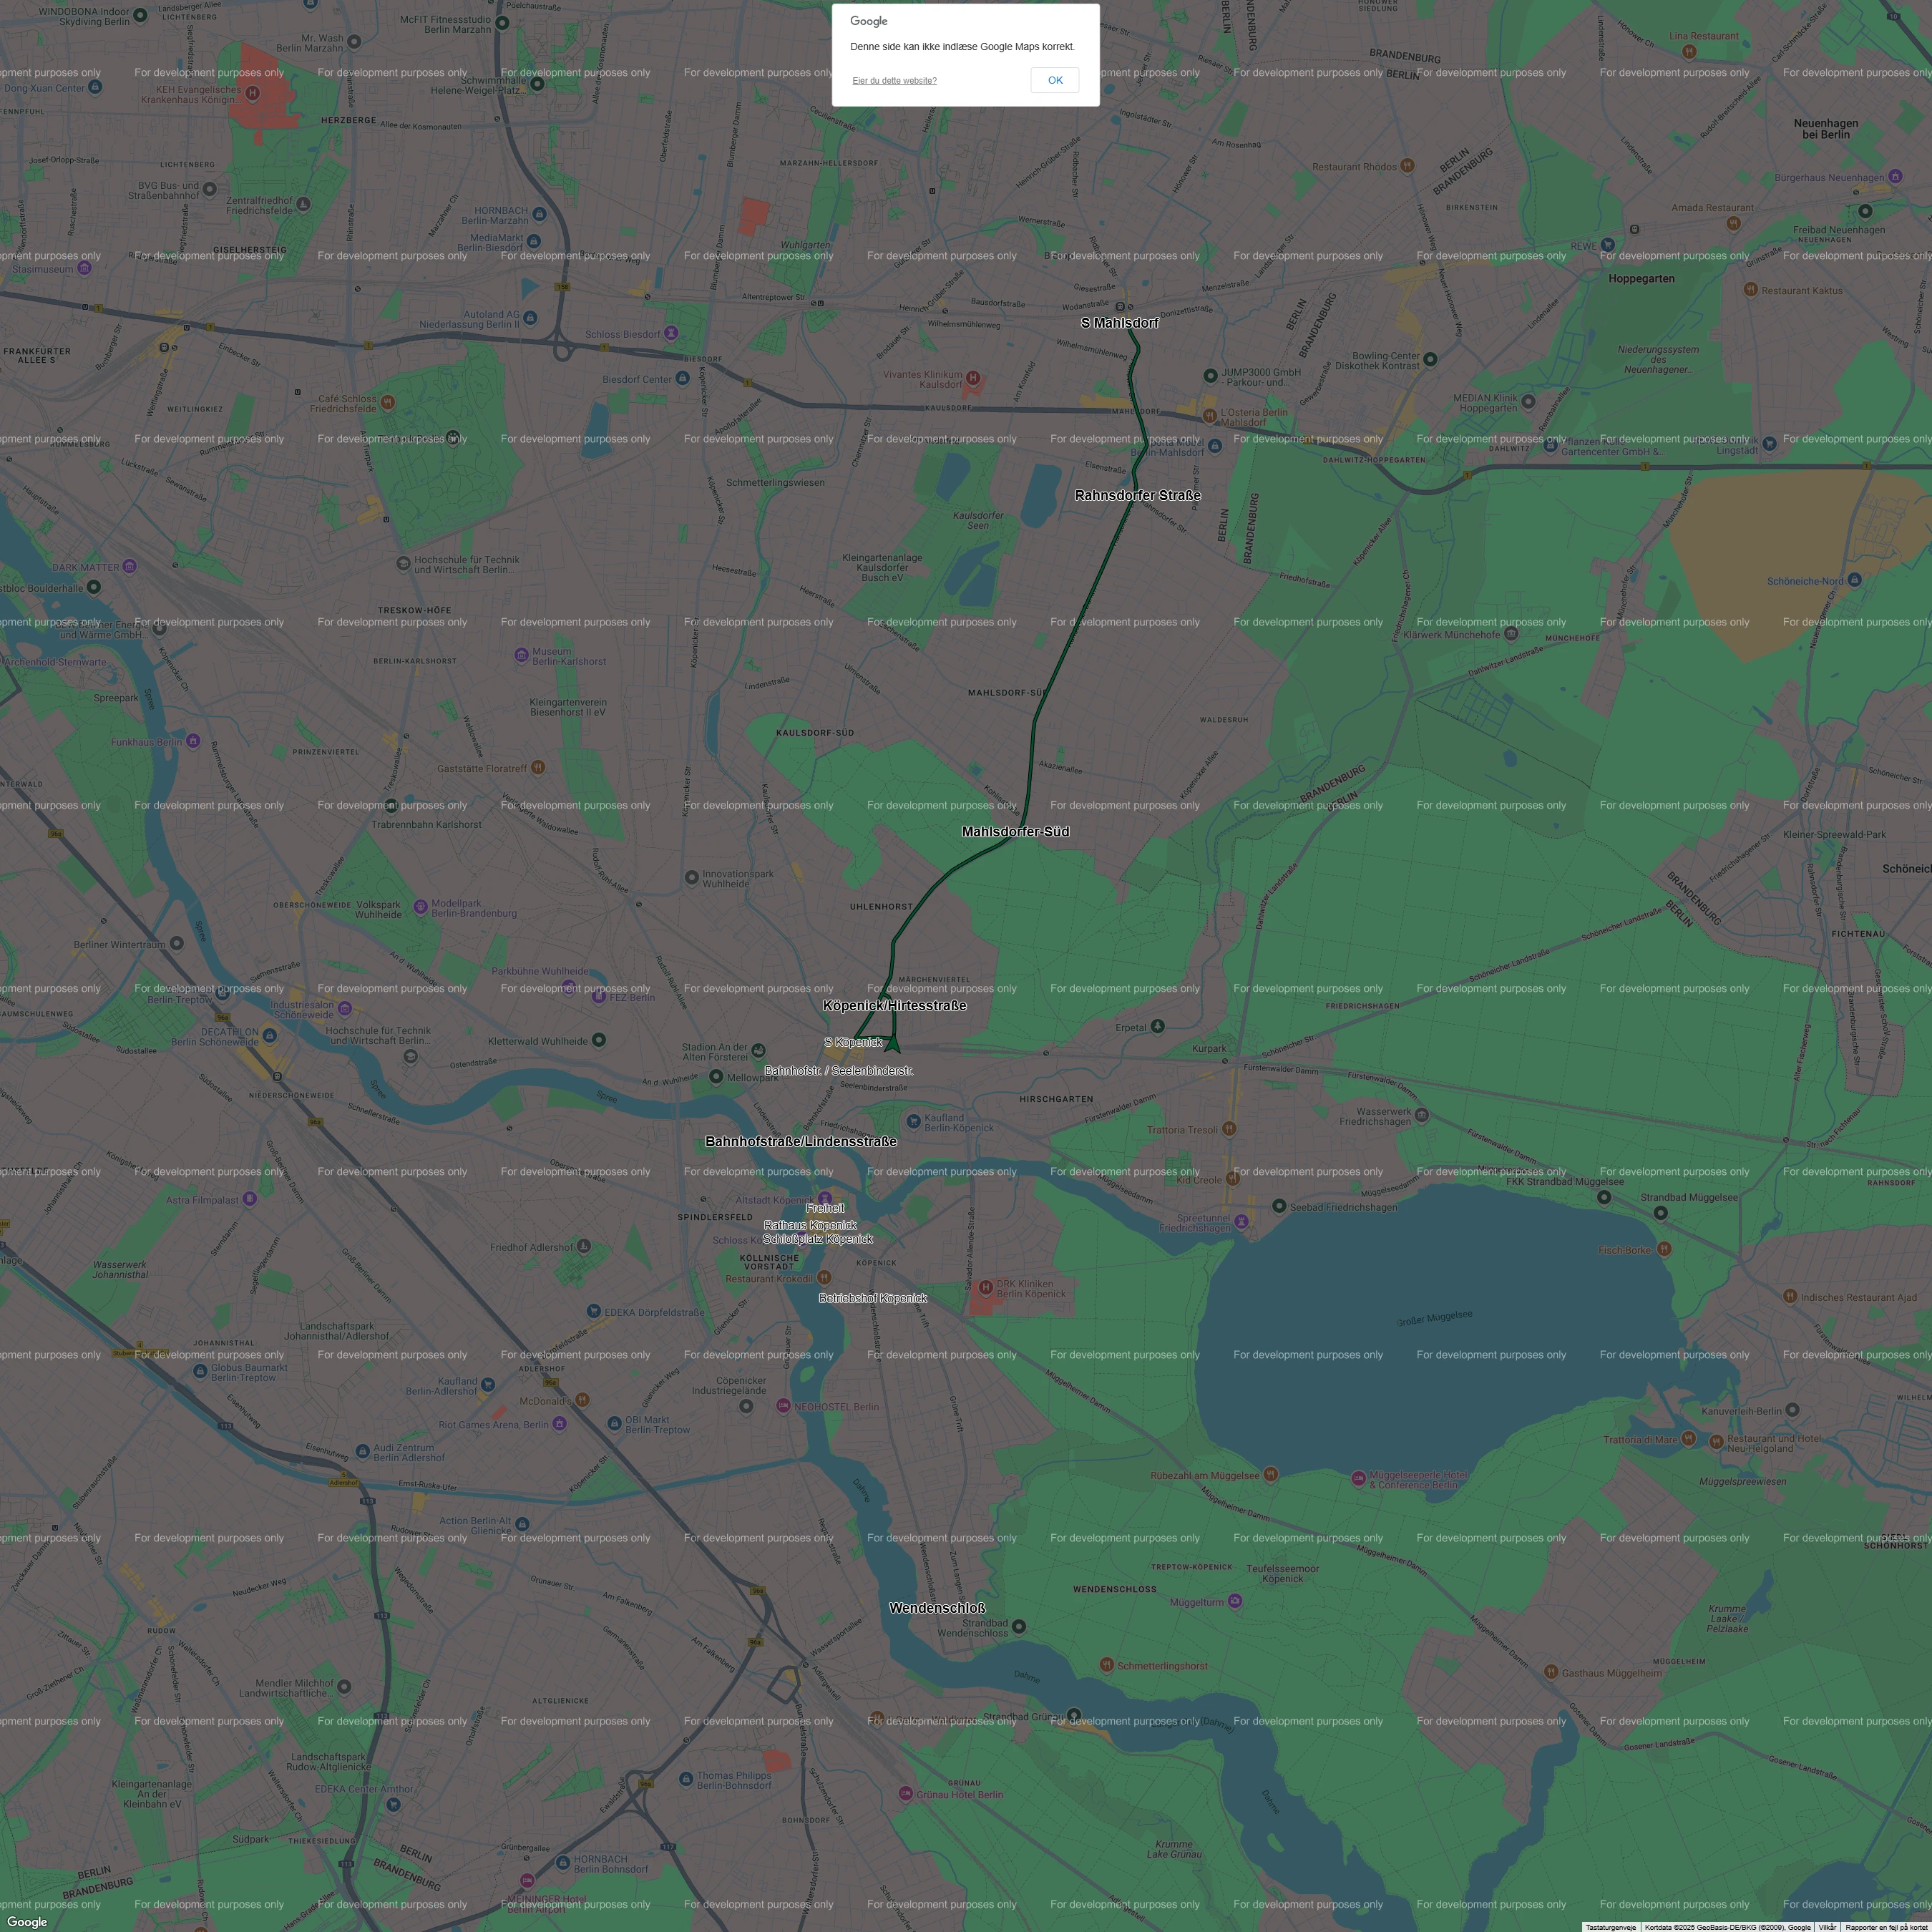Click the Restaurant Krokodil icon
The width and height of the screenshot is (1932, 1932).
click(x=824, y=1277)
